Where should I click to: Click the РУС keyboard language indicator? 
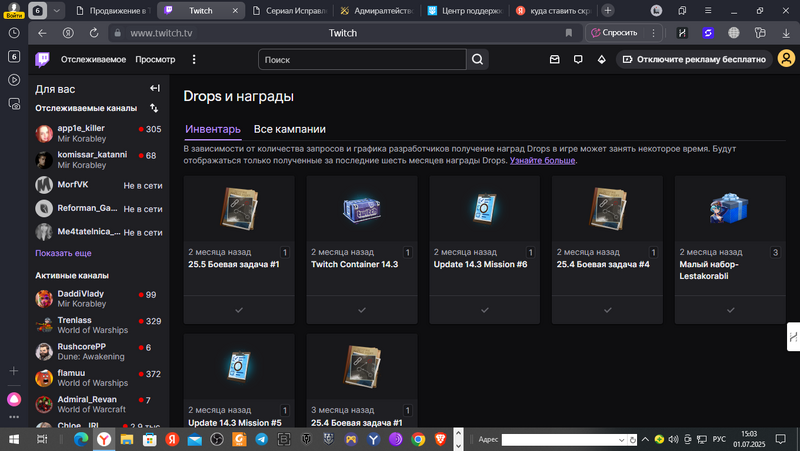pos(719,439)
